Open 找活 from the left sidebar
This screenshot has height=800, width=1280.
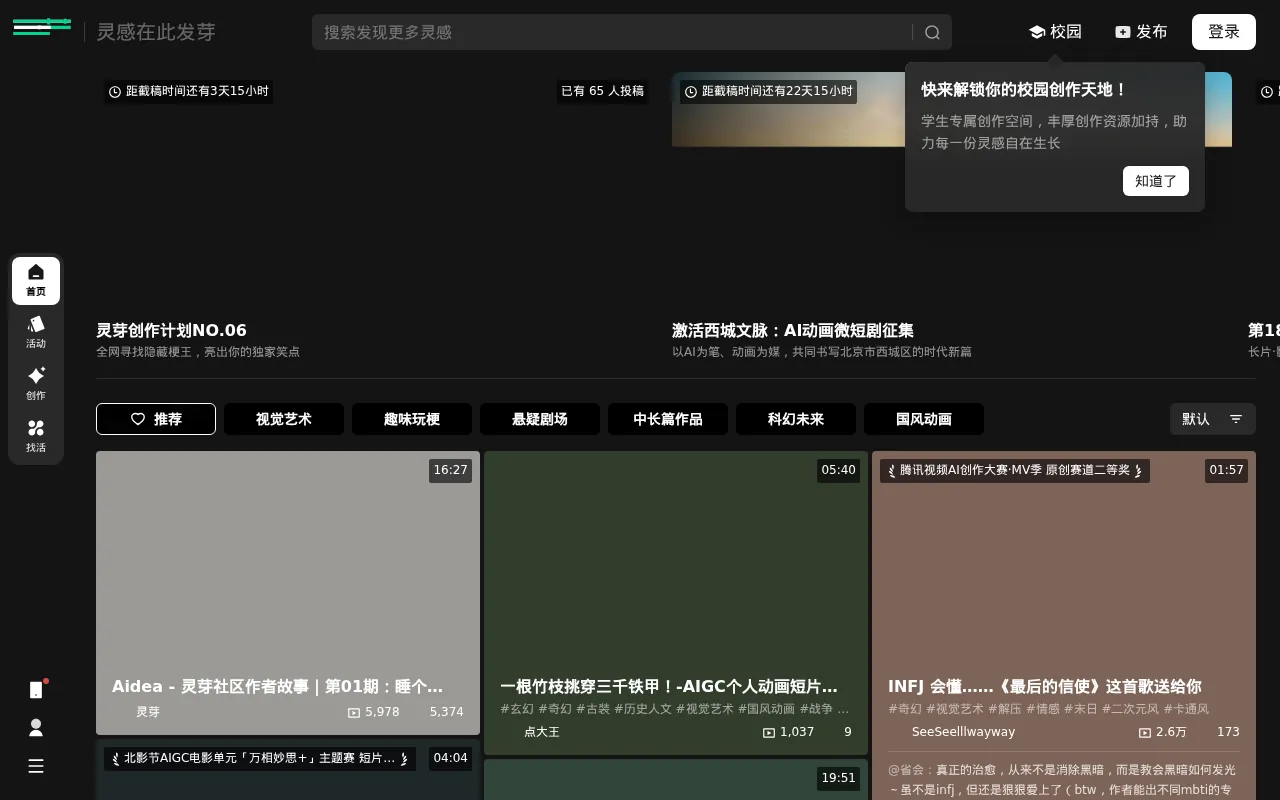[x=36, y=437]
